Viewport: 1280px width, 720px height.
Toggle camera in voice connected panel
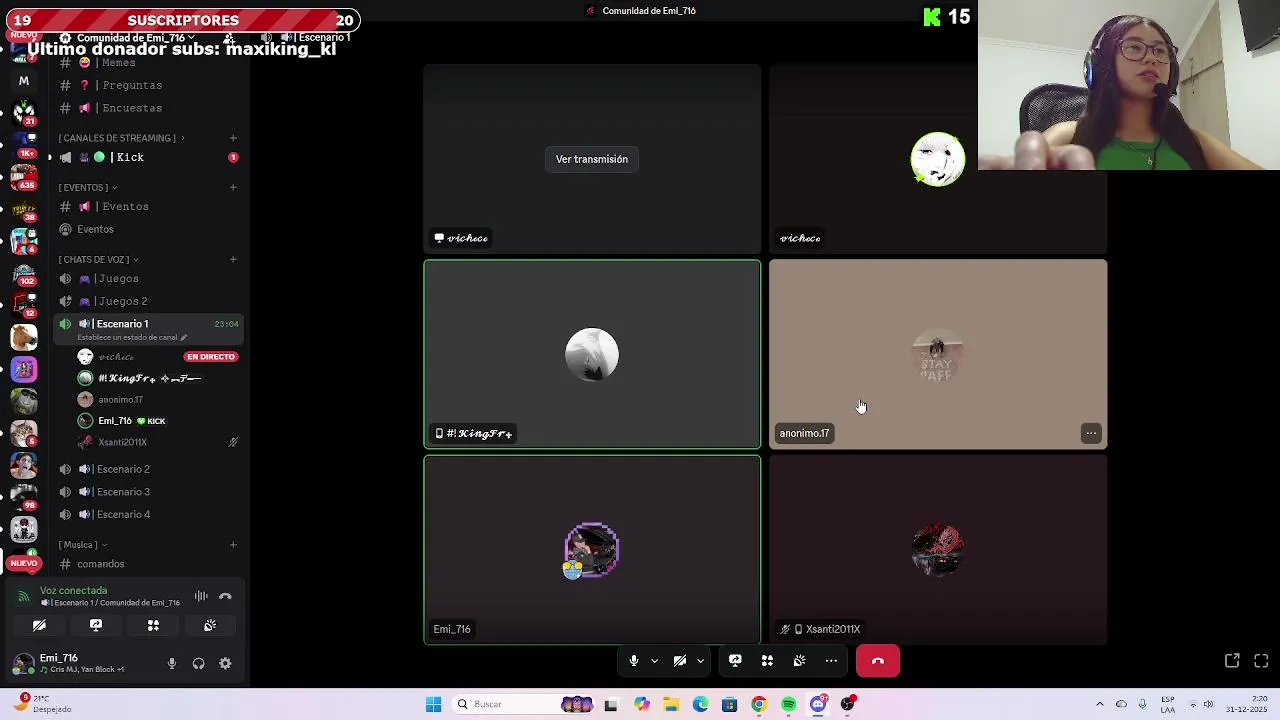(39, 625)
